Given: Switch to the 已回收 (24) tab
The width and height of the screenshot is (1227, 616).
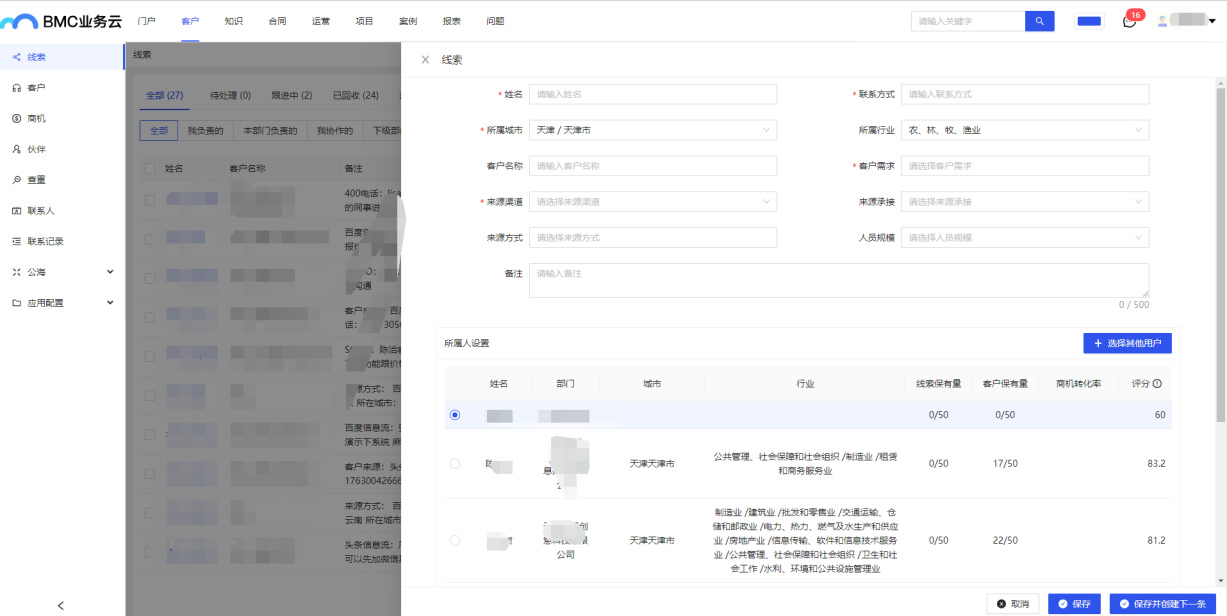Looking at the screenshot, I should [356, 96].
